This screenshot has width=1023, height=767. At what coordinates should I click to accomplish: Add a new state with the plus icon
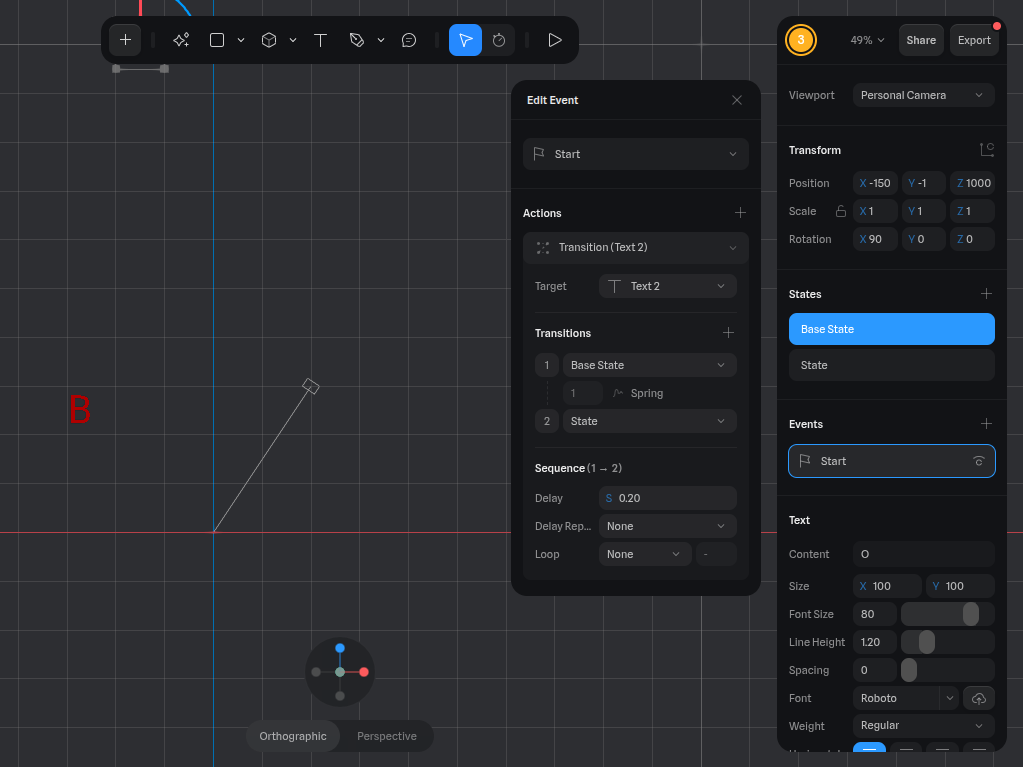click(986, 294)
